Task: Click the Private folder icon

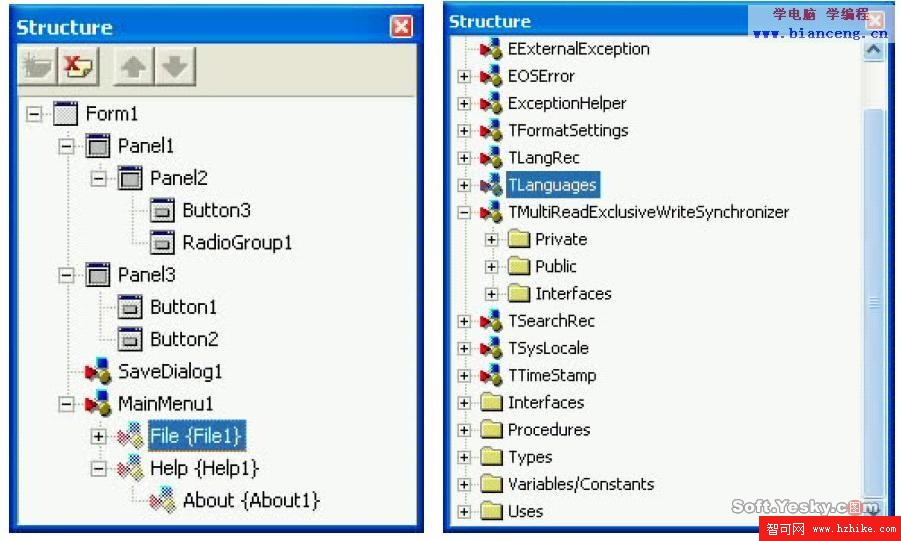Action: [519, 239]
